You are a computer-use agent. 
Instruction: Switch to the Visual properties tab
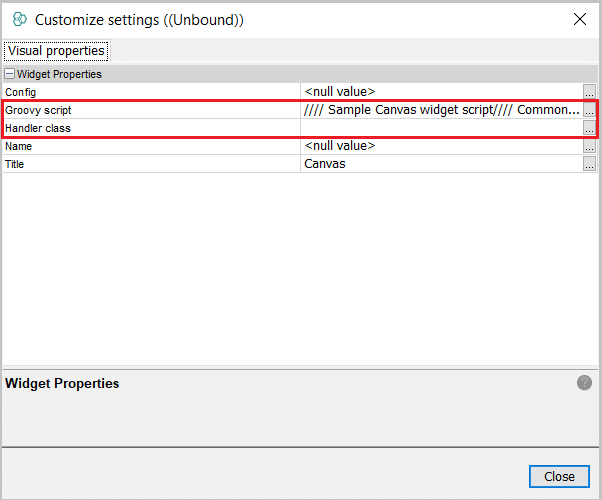pyautogui.click(x=55, y=50)
